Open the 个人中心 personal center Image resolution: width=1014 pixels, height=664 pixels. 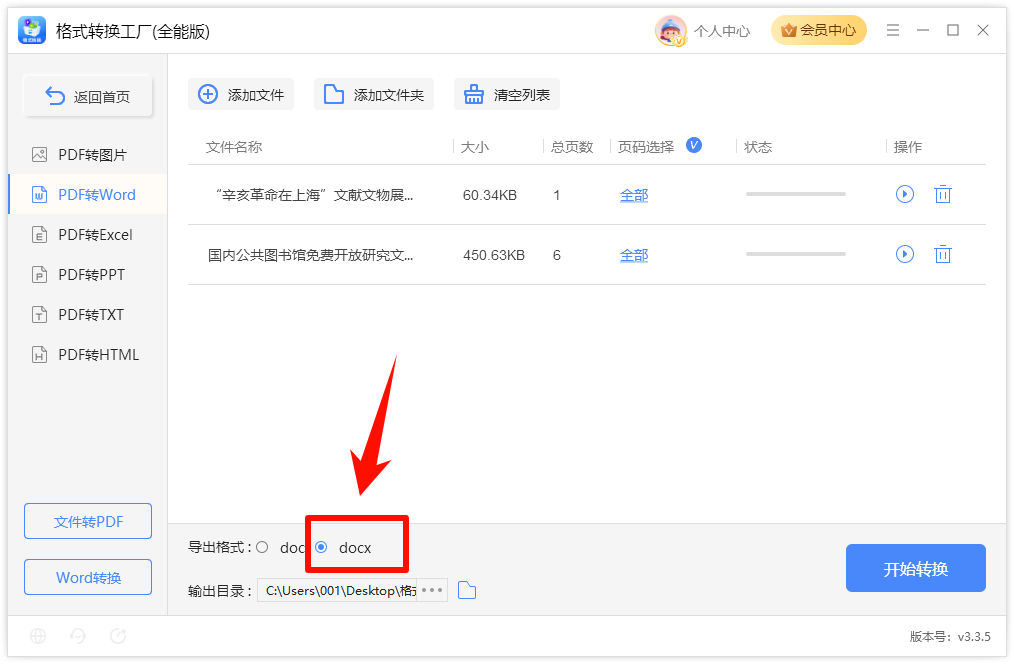pos(722,31)
